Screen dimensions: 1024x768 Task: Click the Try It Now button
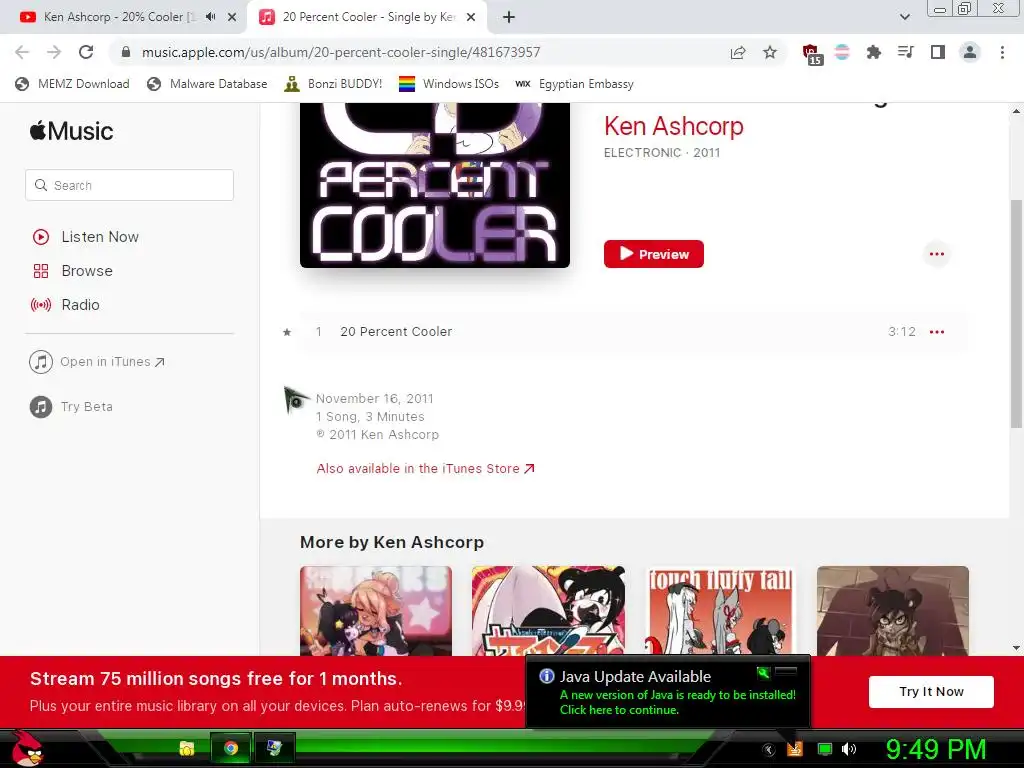click(931, 692)
